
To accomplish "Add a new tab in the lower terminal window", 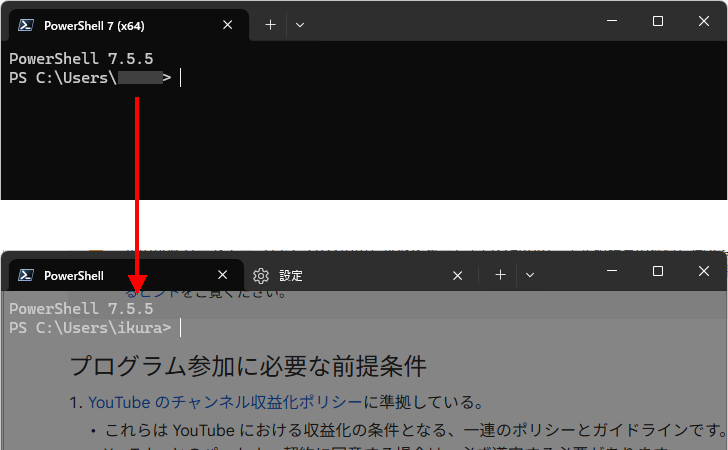I will (x=500, y=275).
